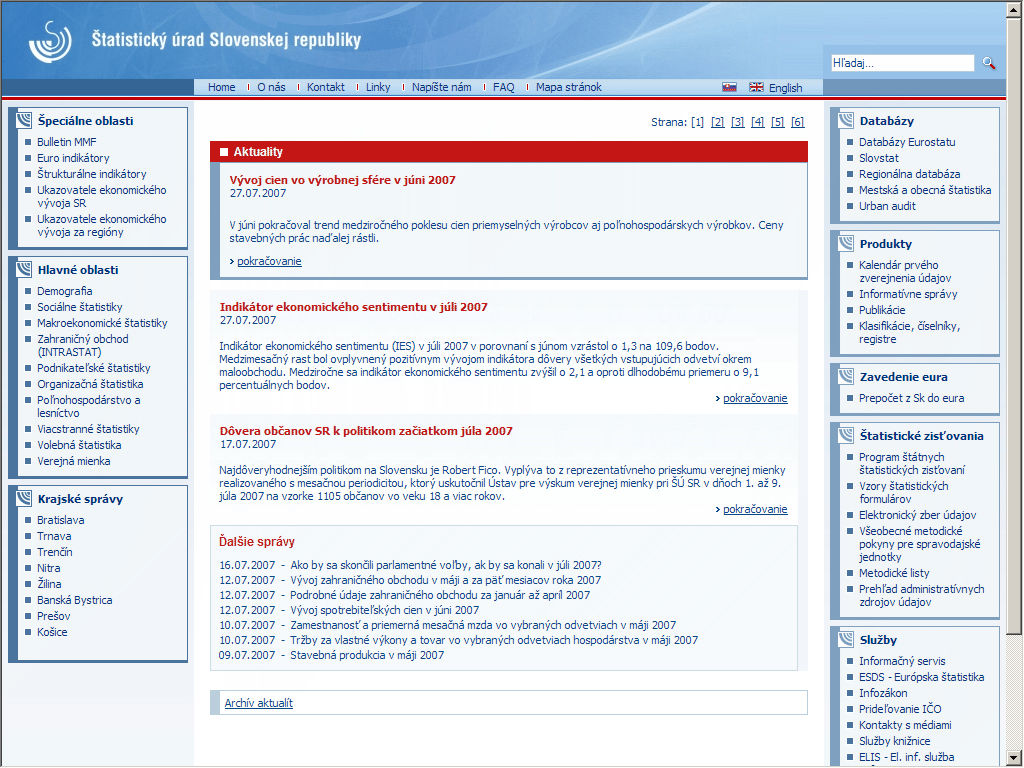Open the Metodické listy link

pyautogui.click(x=894, y=573)
